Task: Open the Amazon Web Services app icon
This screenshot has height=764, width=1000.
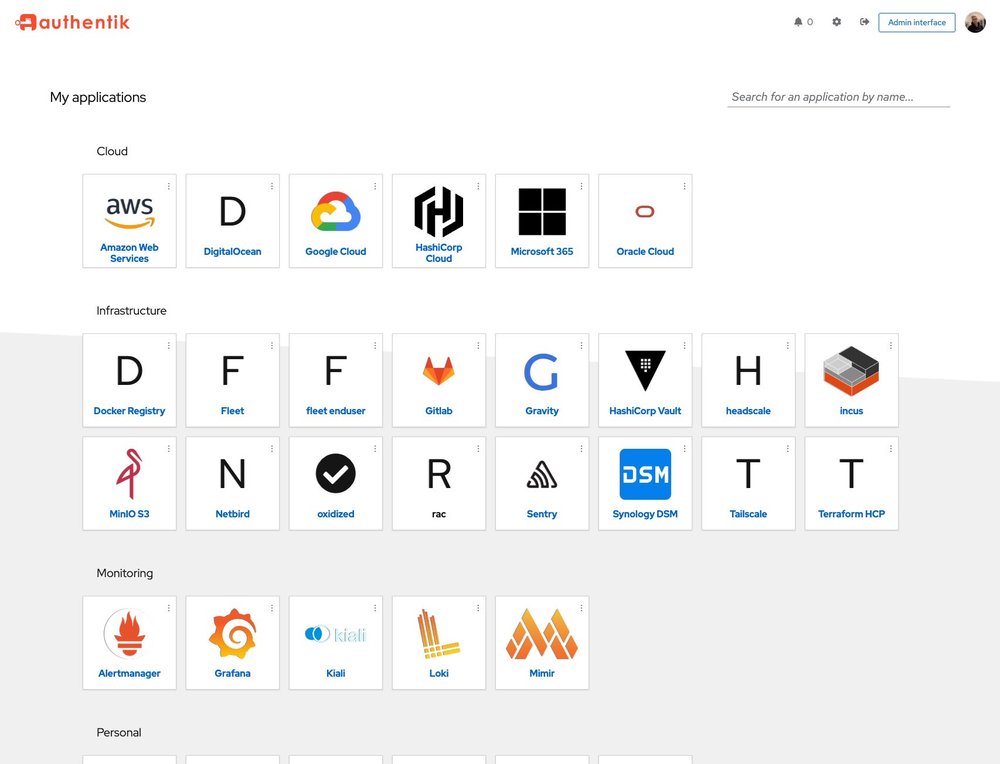Action: 129,212
